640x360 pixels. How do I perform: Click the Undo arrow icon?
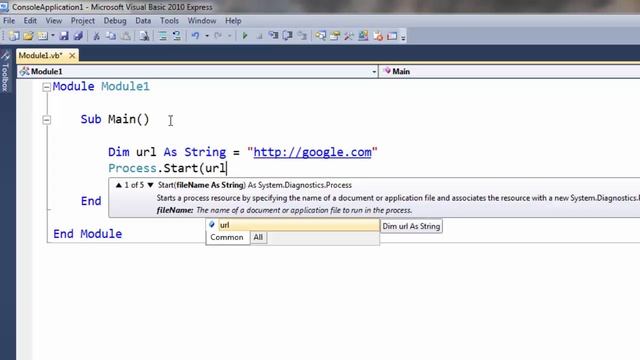(196, 36)
